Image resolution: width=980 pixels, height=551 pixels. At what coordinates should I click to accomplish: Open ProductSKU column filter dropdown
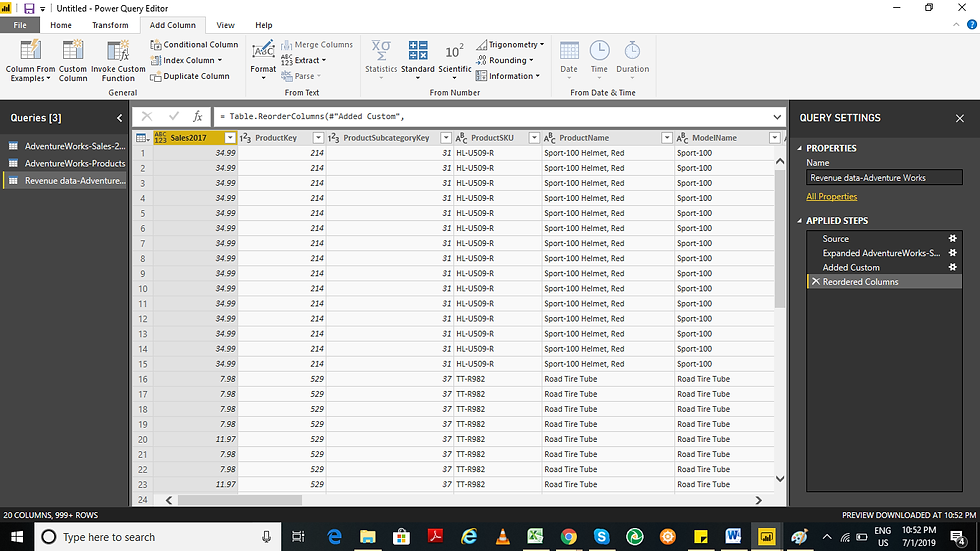click(534, 137)
